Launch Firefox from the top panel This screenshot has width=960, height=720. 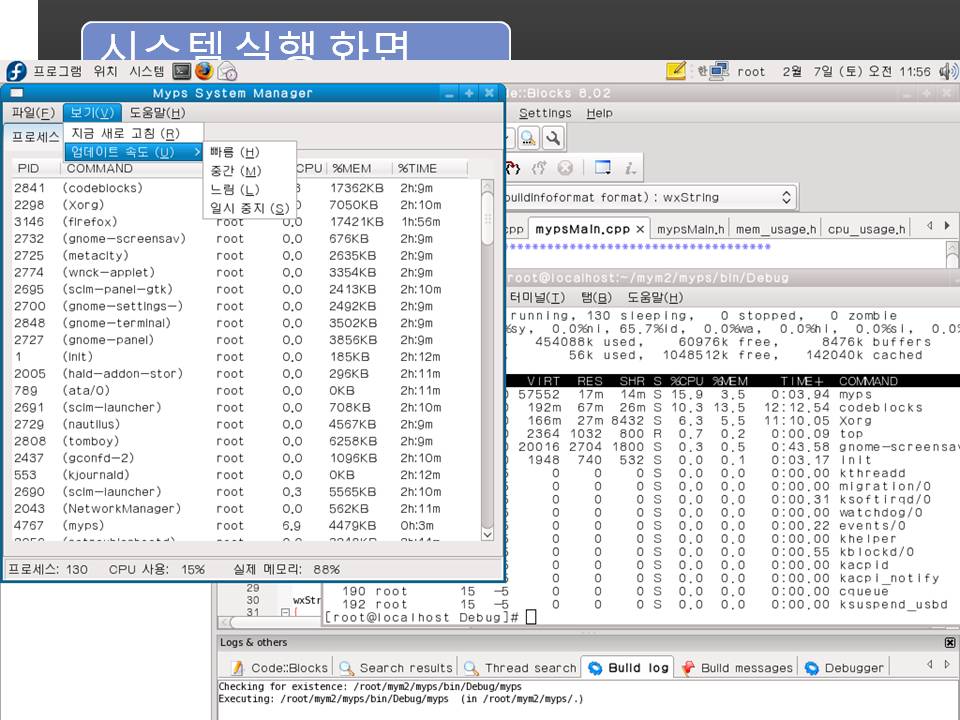204,71
